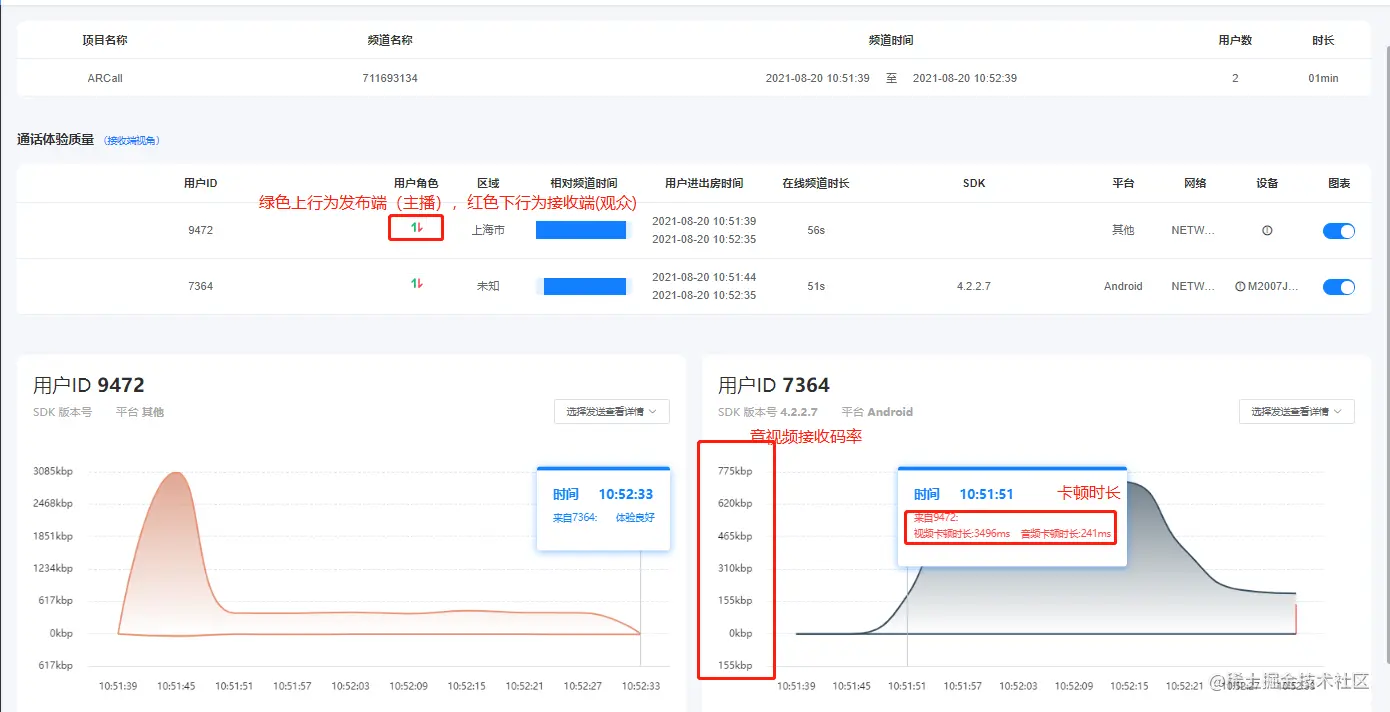This screenshot has height=712, width=1390.
Task: Click the 3085kbp axis label
Action: [x=53, y=471]
